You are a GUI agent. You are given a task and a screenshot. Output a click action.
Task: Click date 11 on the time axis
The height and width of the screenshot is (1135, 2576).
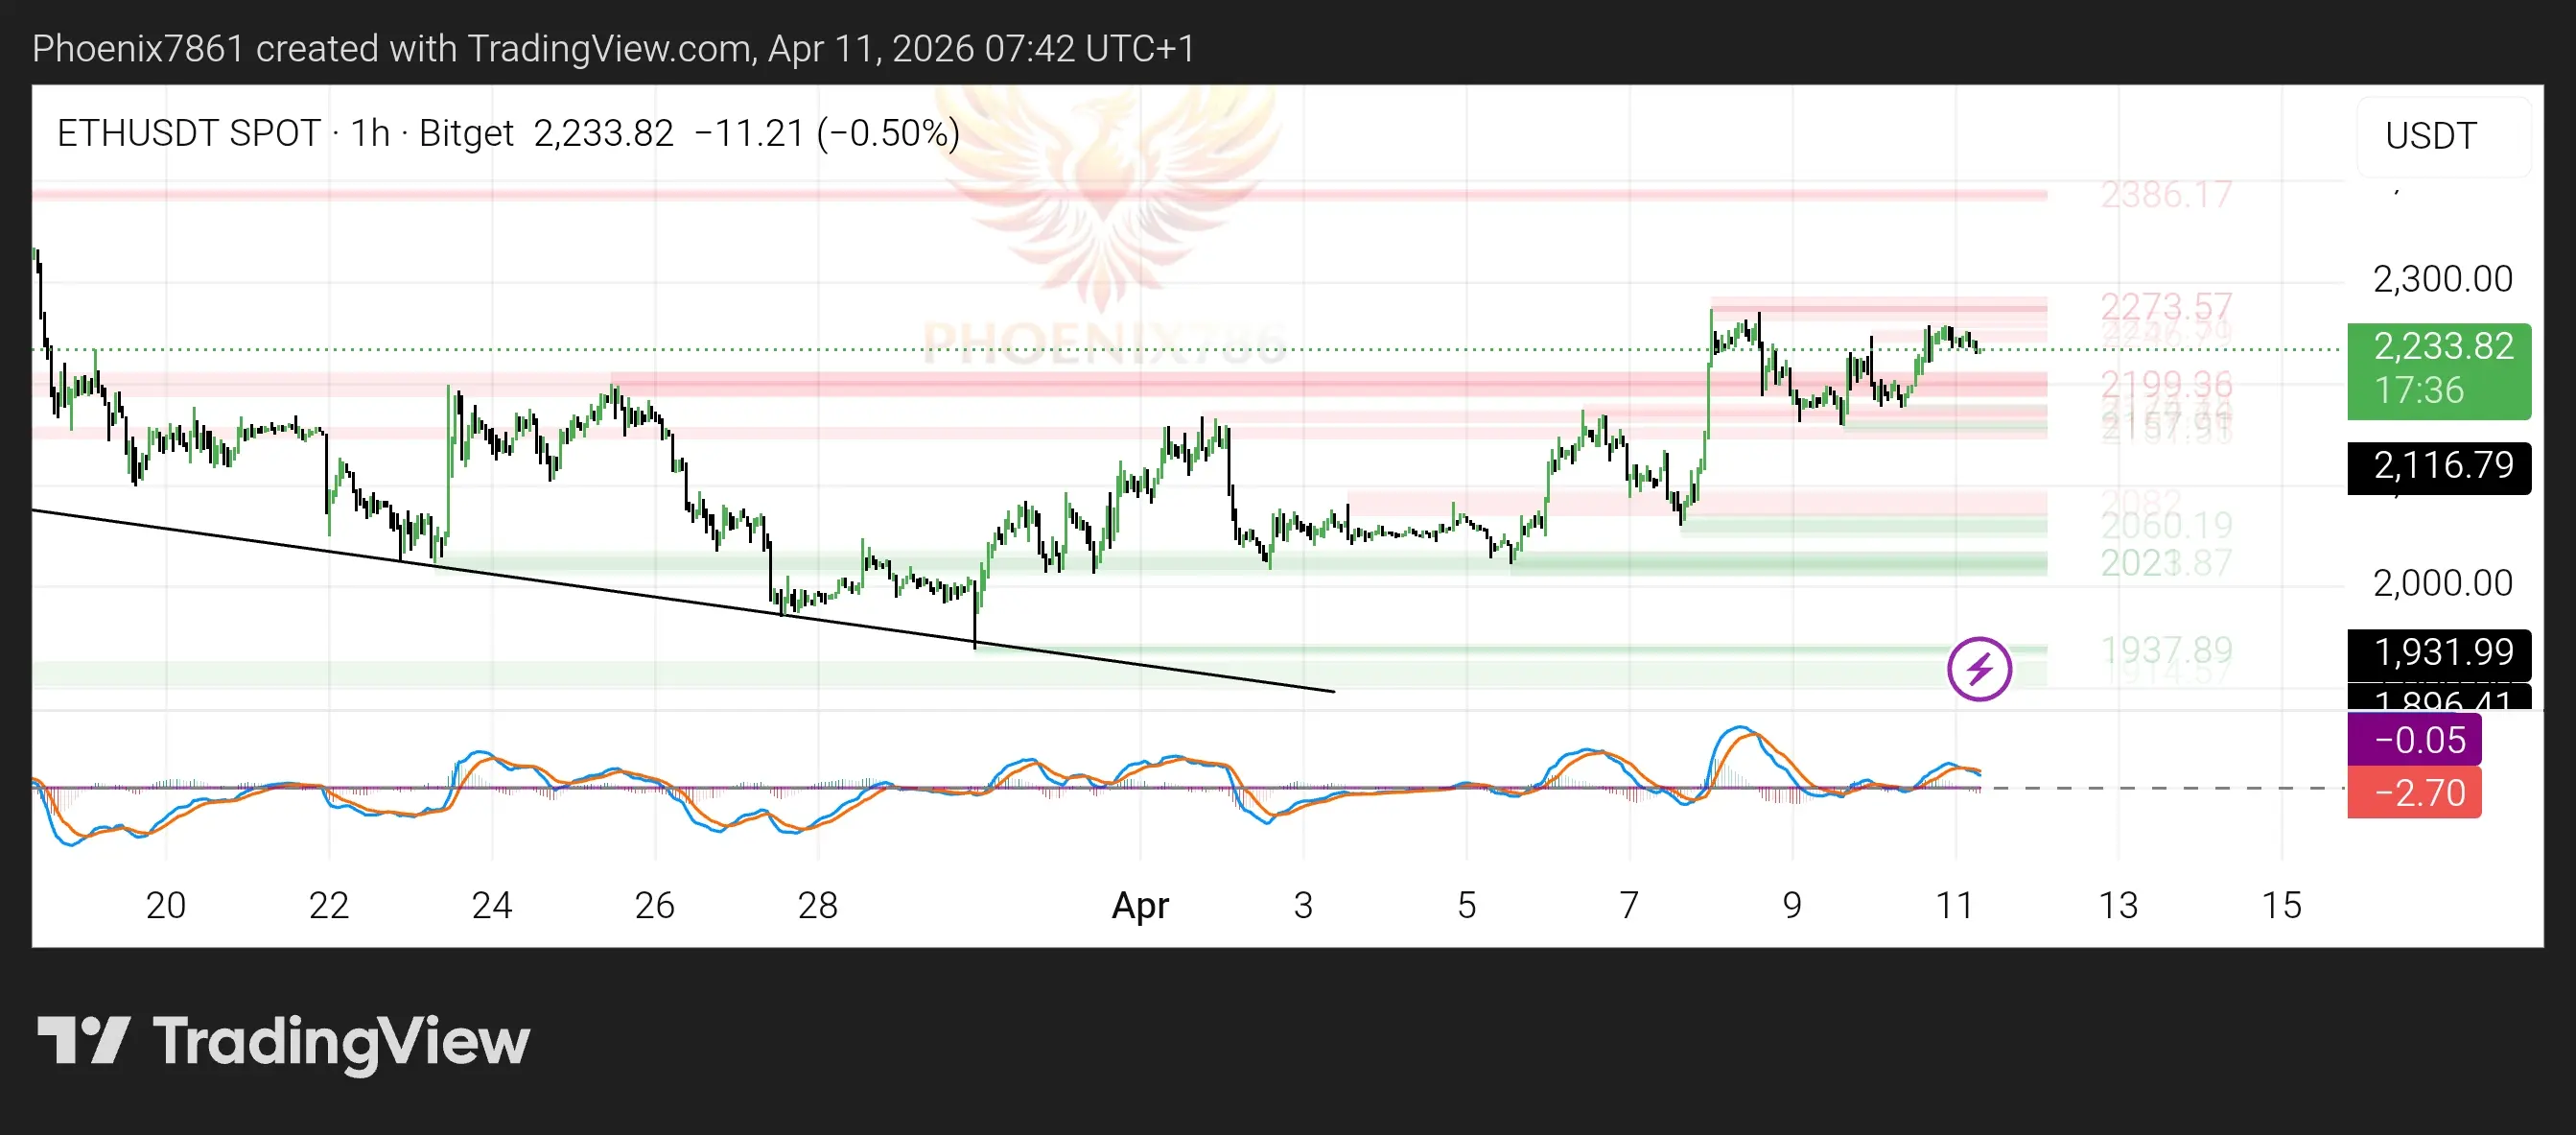click(1954, 905)
